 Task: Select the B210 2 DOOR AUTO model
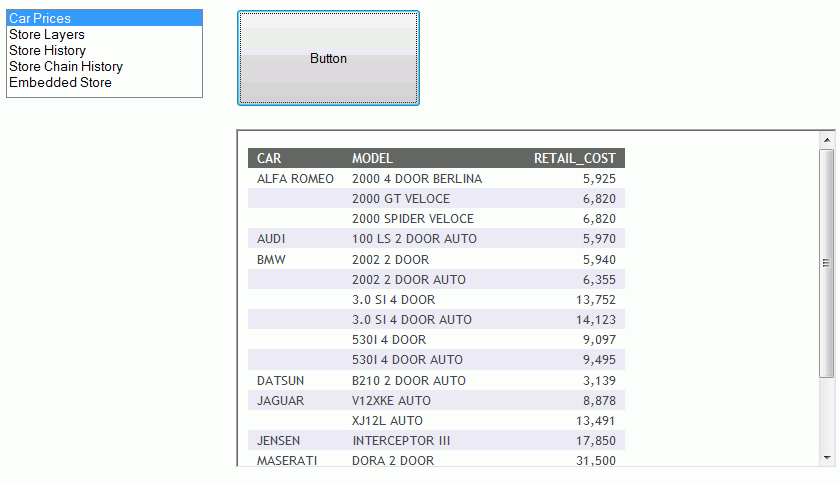coord(409,381)
